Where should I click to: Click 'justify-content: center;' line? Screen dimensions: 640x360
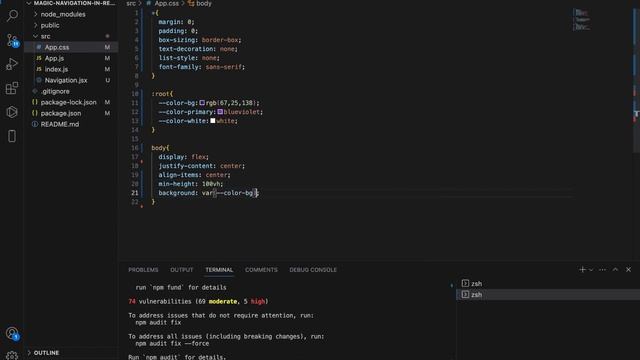point(202,166)
